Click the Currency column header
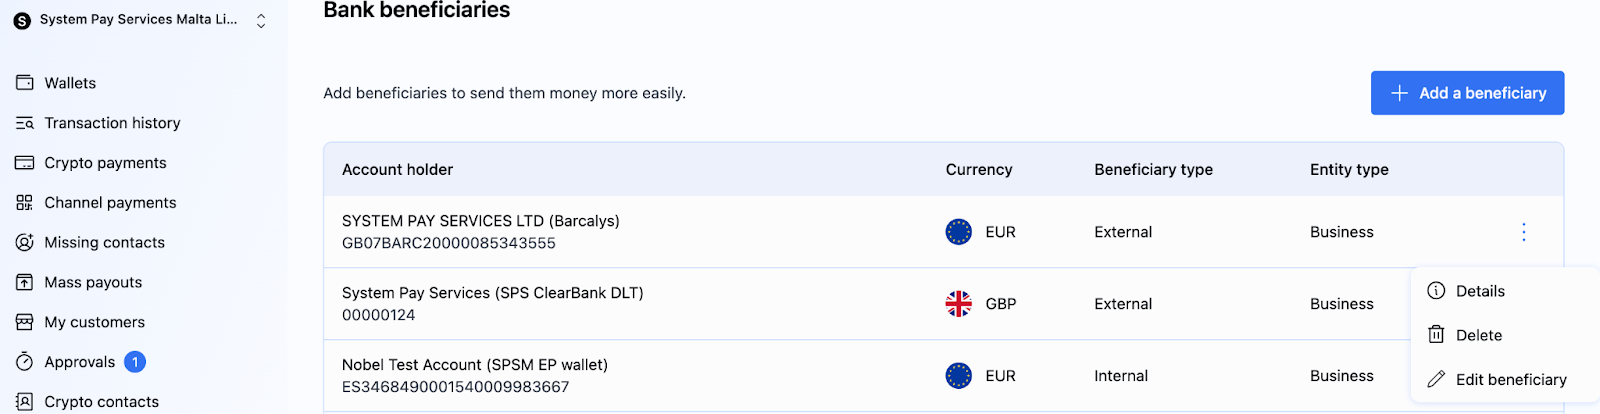 tap(978, 170)
